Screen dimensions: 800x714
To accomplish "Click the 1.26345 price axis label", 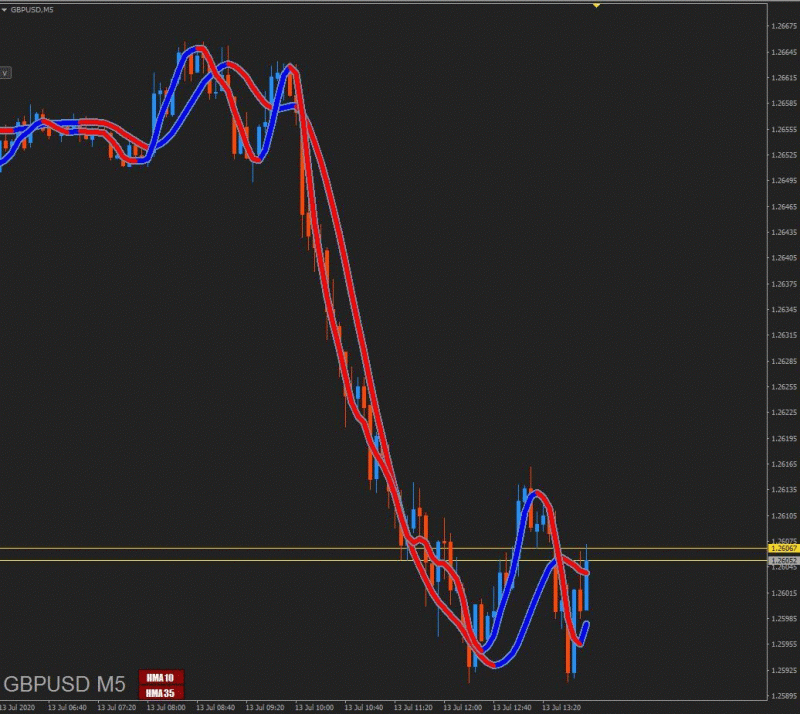I will pos(784,309).
